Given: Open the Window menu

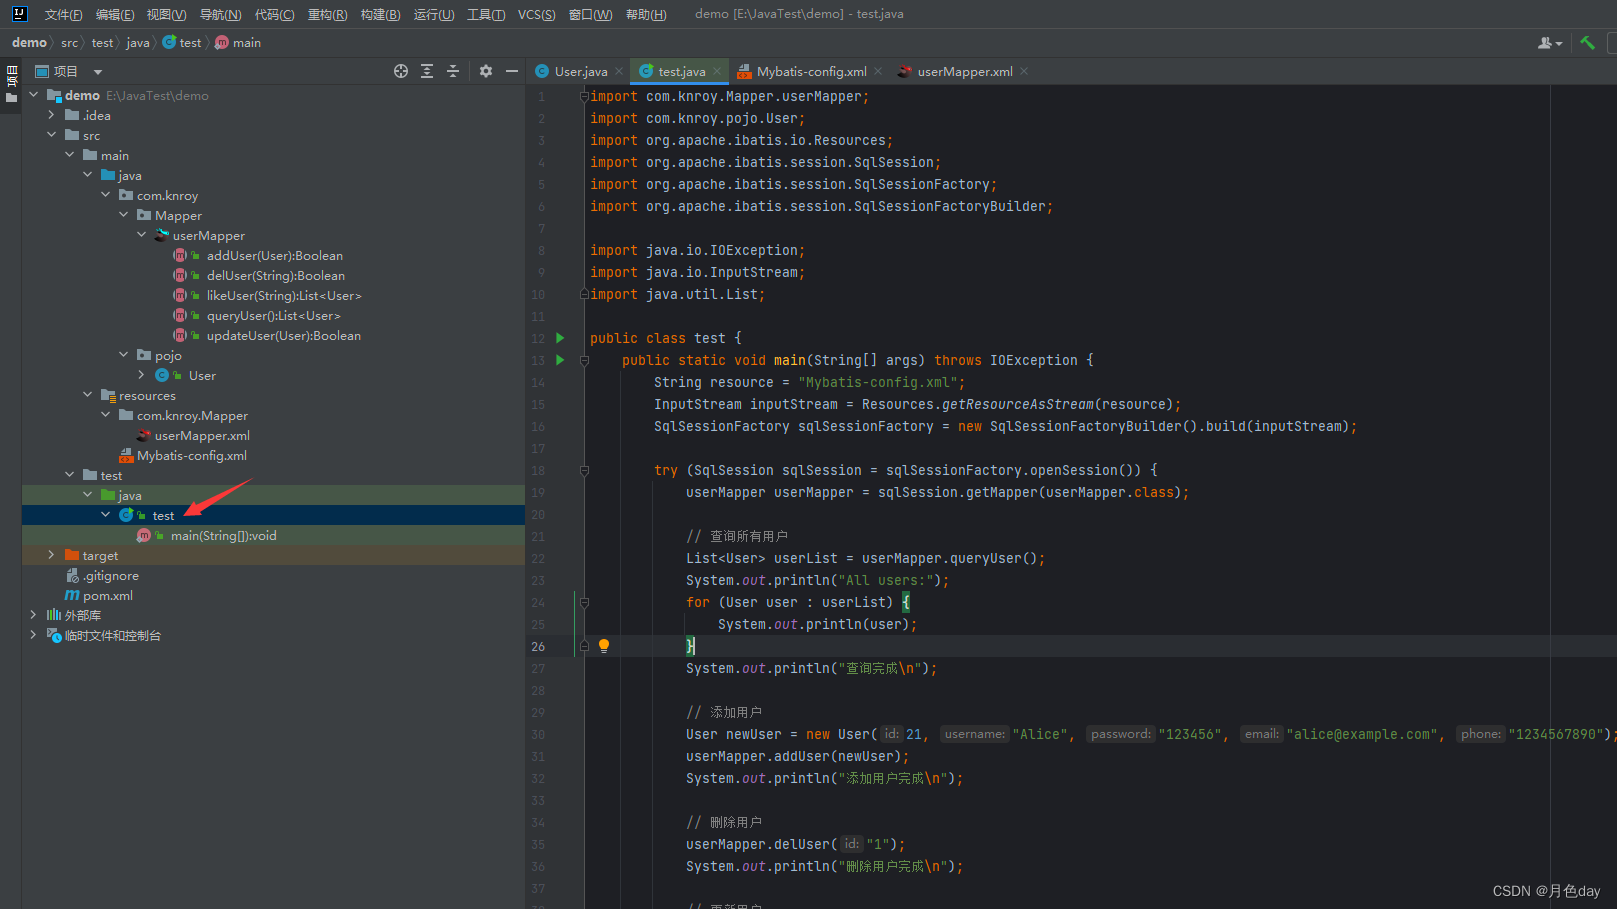Looking at the screenshot, I should 590,14.
